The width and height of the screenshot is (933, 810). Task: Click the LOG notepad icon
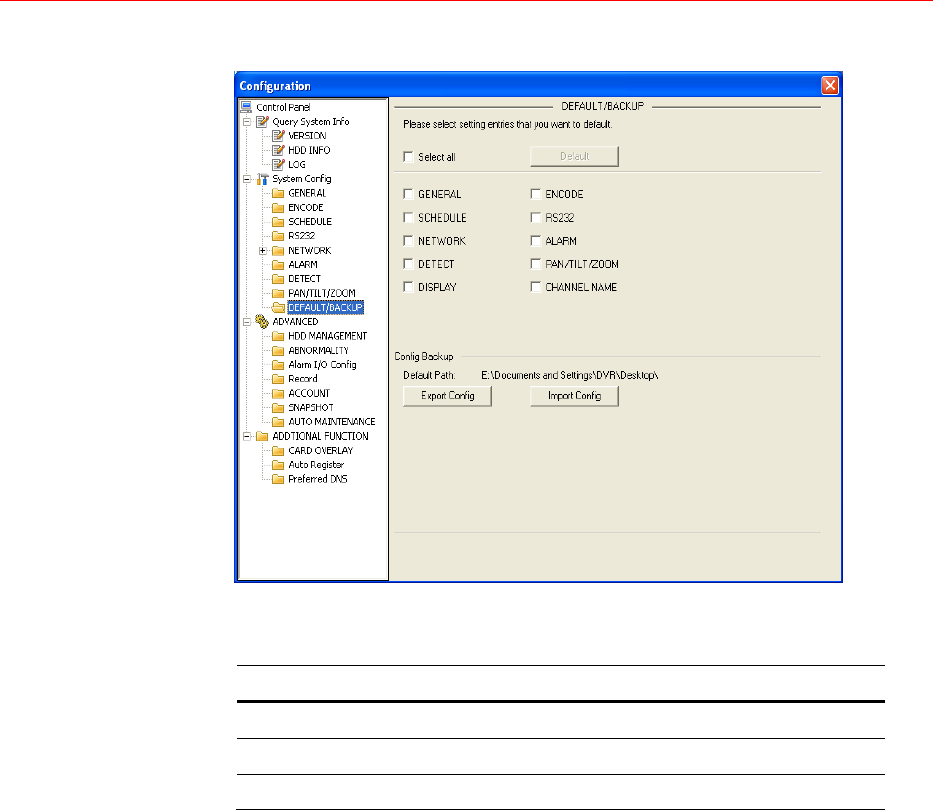pyautogui.click(x=278, y=164)
